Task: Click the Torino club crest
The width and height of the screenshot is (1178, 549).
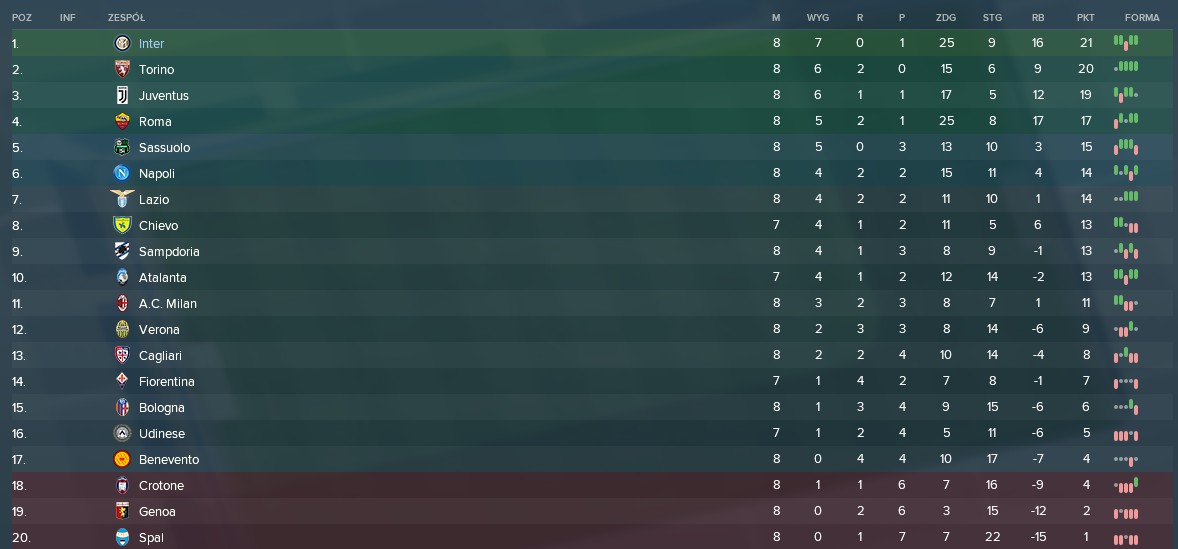Action: click(122, 70)
